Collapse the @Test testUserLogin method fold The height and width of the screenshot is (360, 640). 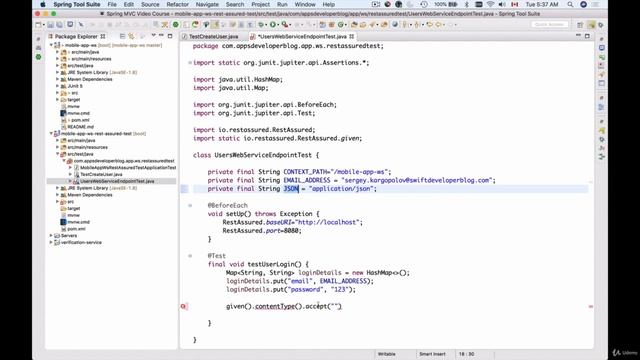pyautogui.click(x=190, y=256)
